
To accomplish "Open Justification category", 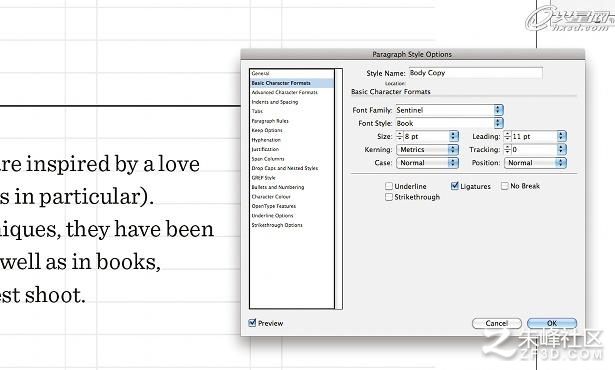I will [265, 149].
